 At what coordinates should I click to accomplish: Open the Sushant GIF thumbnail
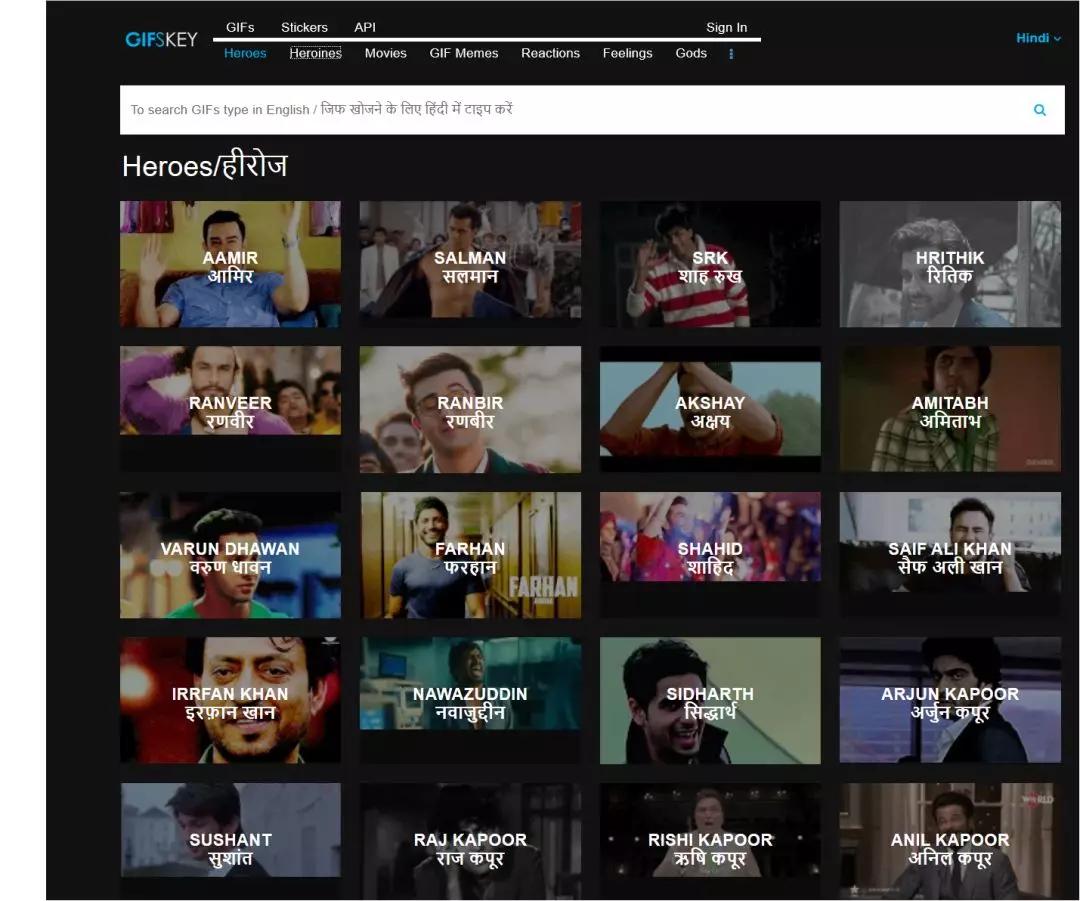[x=230, y=842]
